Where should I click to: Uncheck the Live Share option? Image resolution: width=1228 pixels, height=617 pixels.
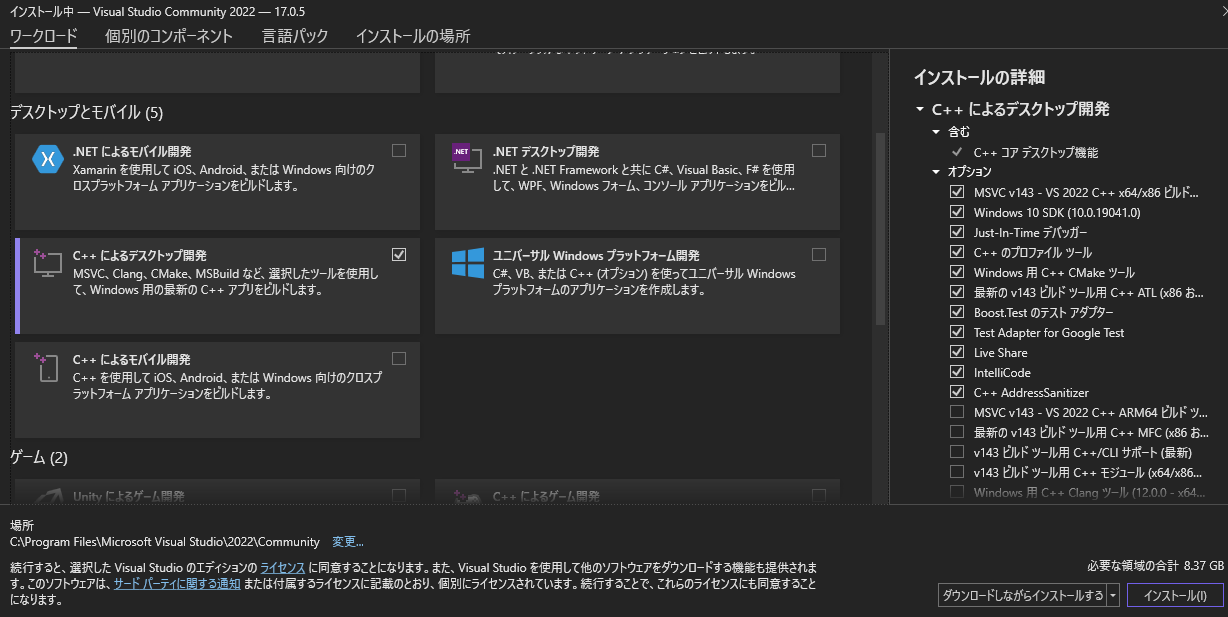pos(957,352)
